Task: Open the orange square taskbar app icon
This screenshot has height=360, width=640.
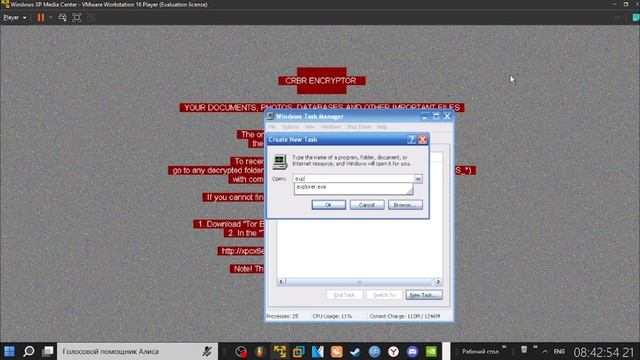Action: click(x=336, y=351)
